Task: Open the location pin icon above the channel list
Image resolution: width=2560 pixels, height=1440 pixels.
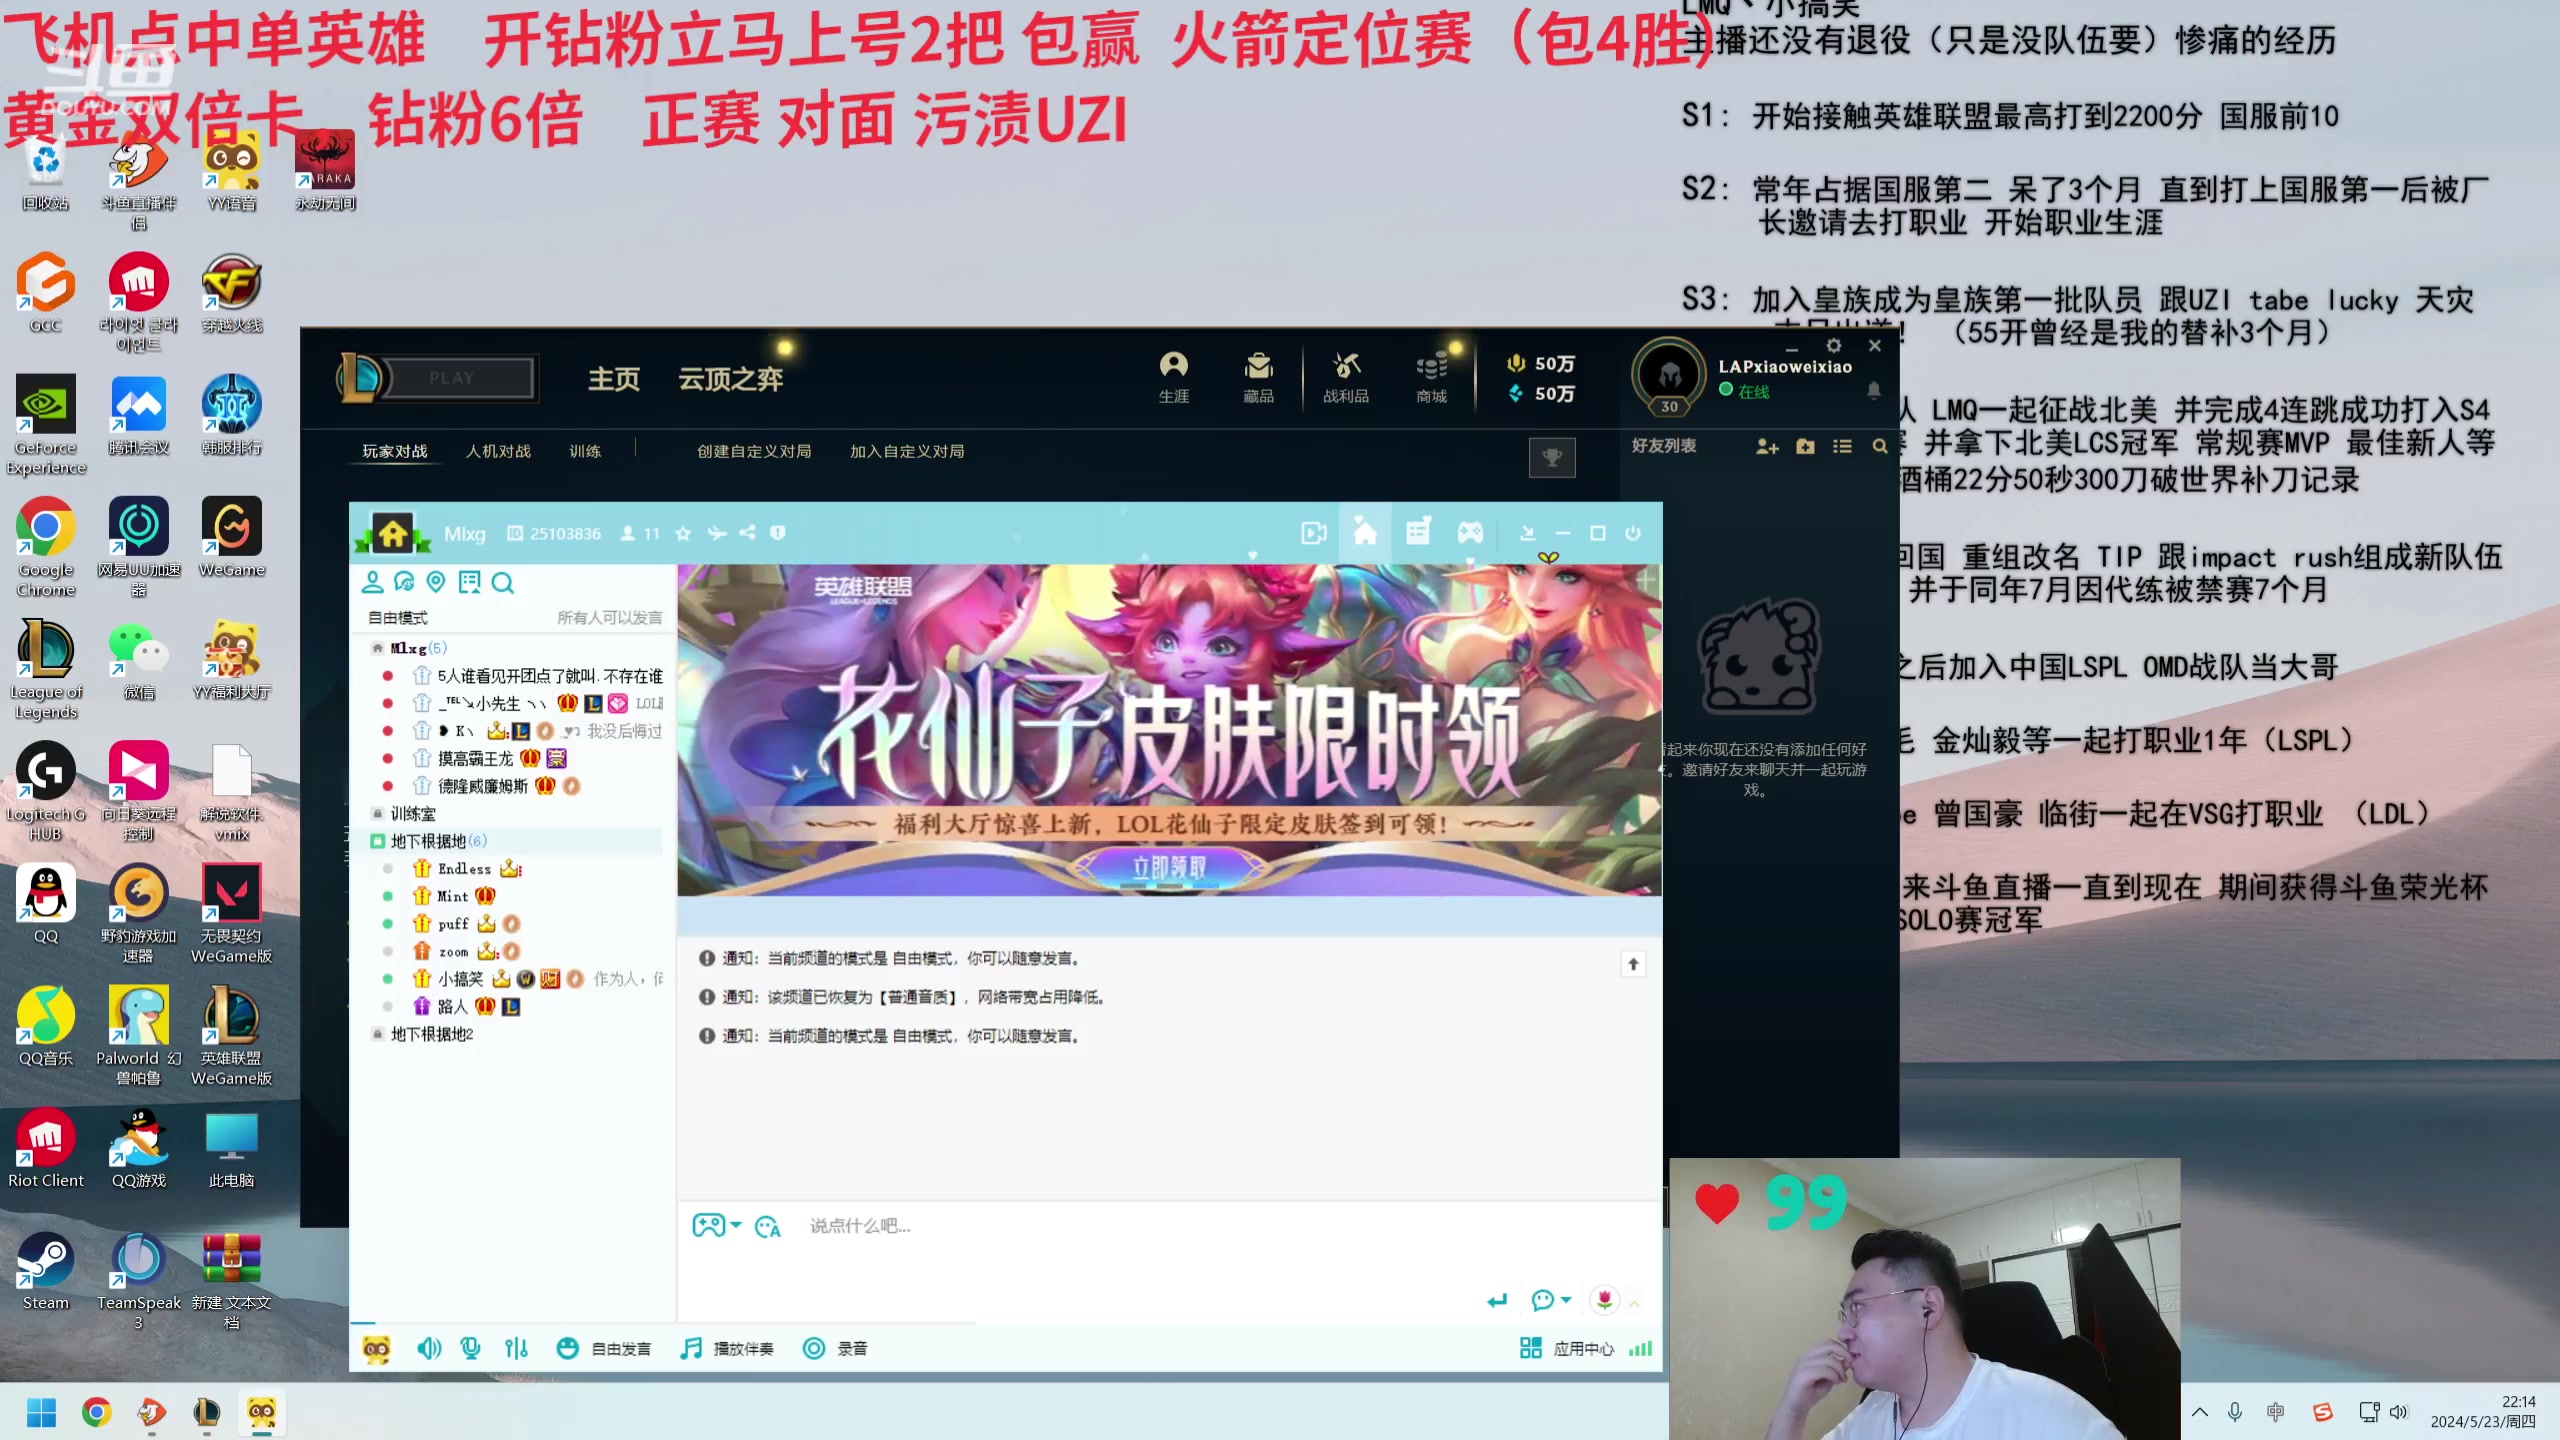Action: [436, 582]
